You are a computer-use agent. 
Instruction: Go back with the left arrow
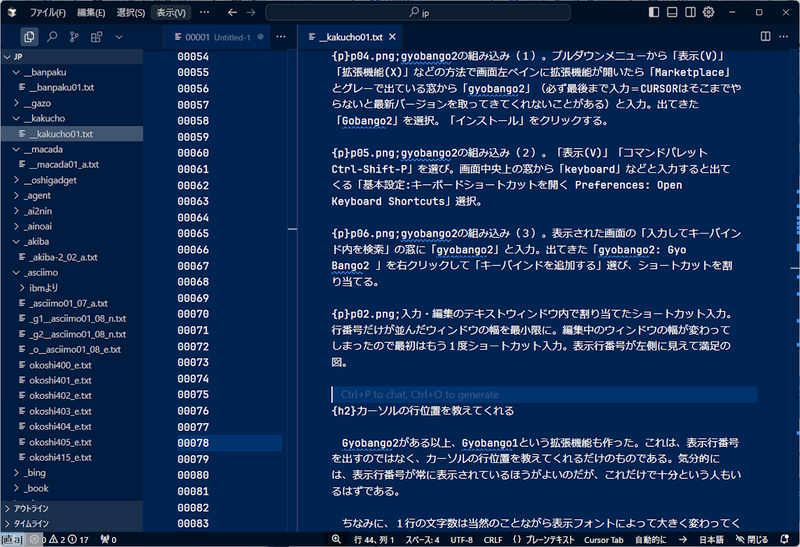coord(233,12)
